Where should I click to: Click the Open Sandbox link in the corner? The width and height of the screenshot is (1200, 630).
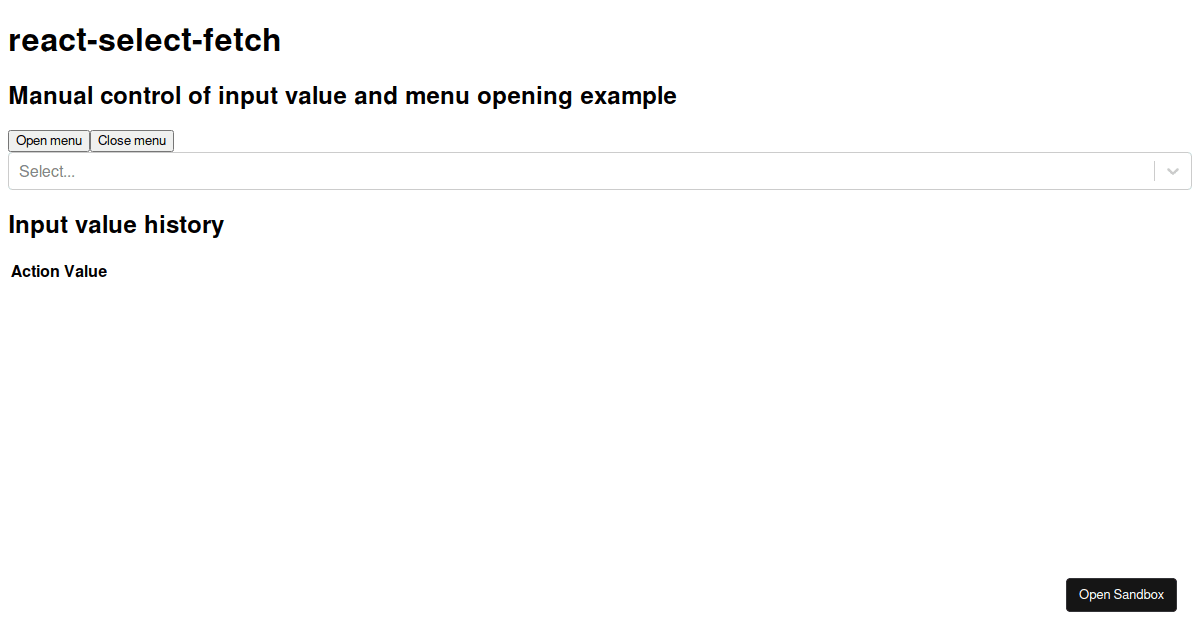pos(1121,594)
